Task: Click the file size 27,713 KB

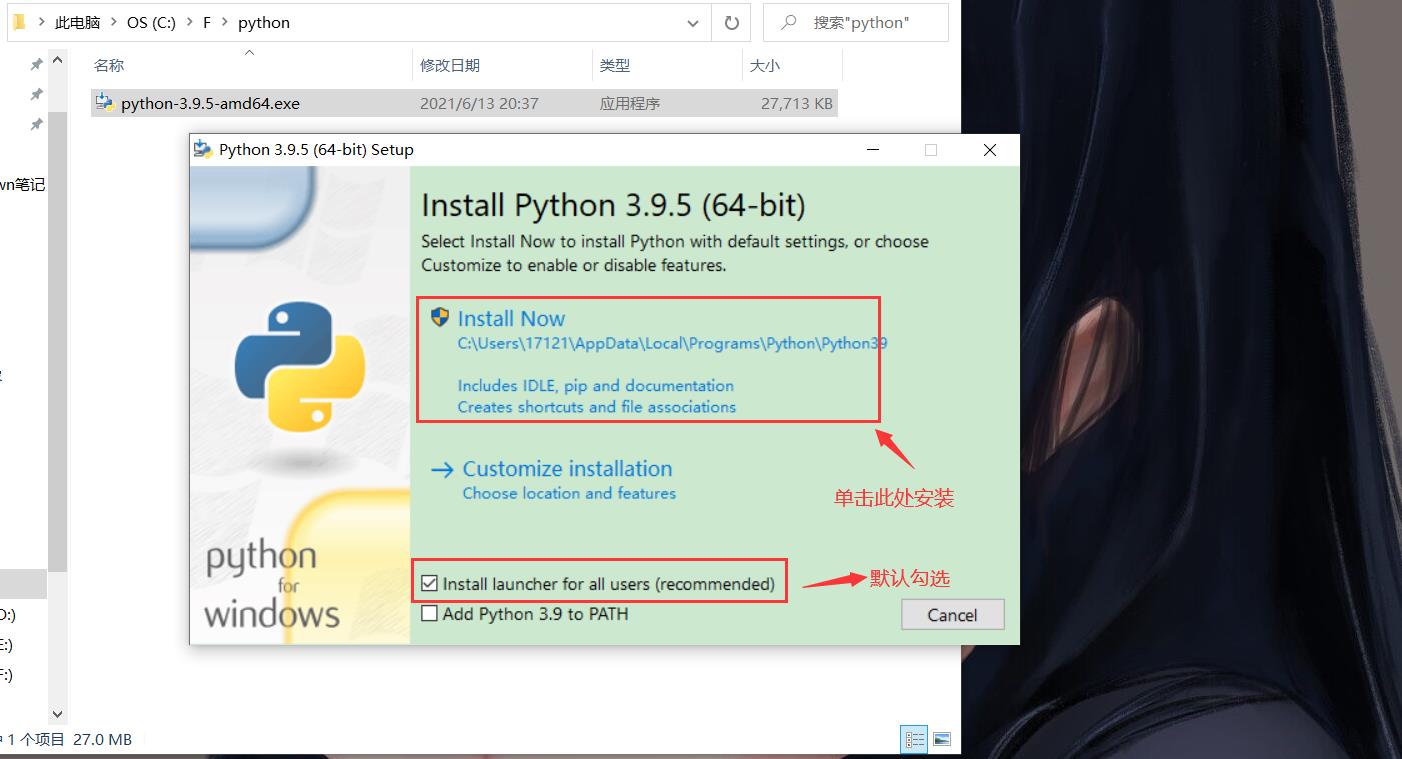Action: (x=797, y=103)
